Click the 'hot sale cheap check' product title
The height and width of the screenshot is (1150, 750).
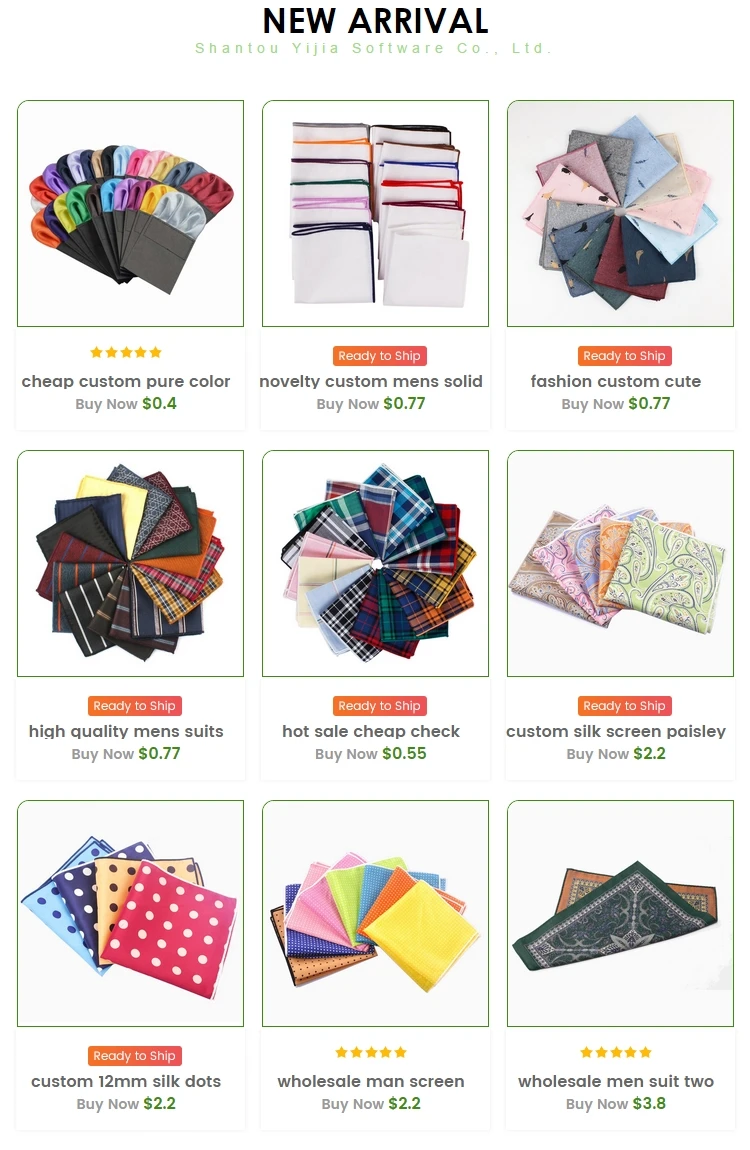pos(371,731)
